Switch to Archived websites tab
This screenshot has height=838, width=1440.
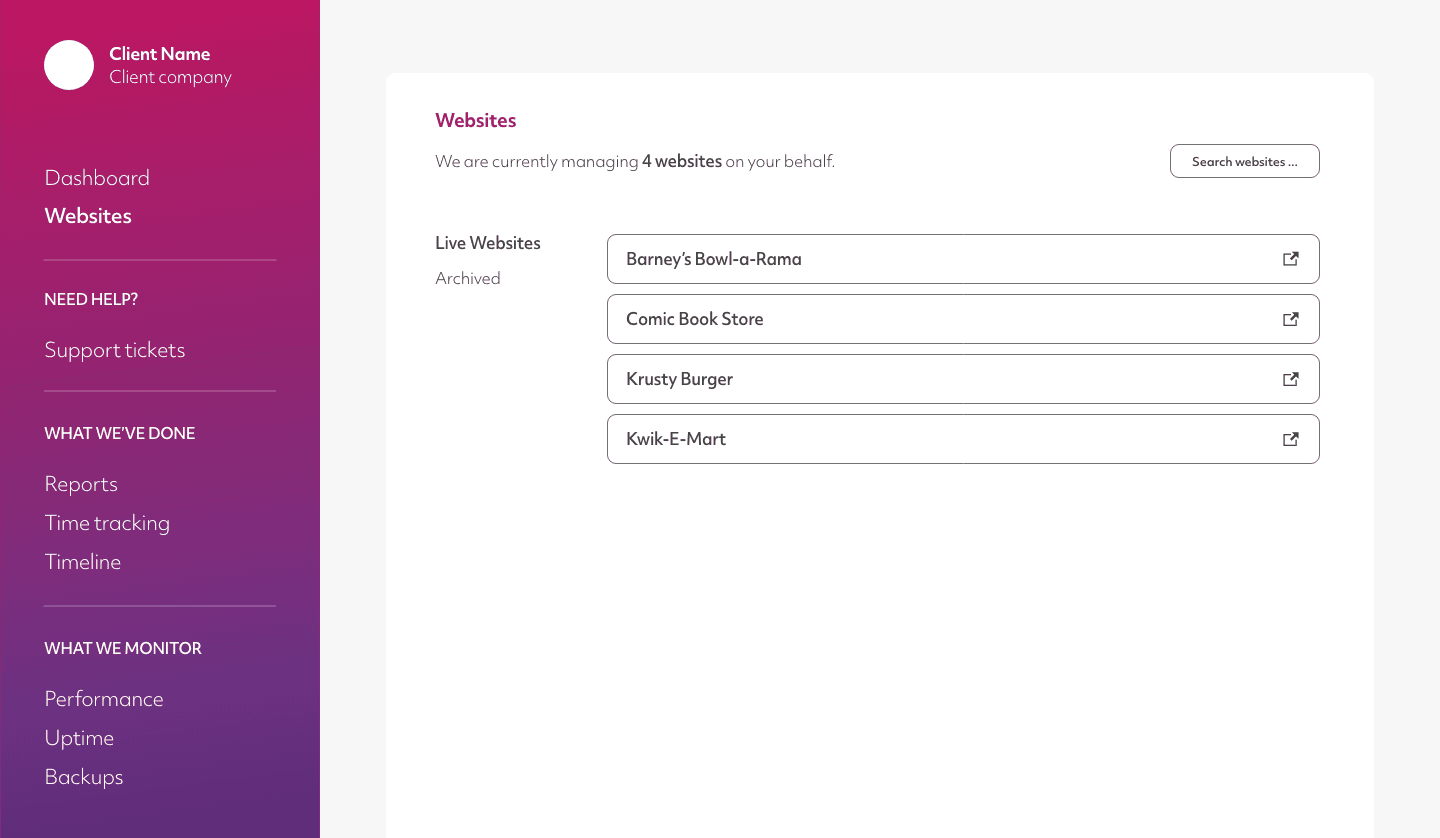[468, 279]
